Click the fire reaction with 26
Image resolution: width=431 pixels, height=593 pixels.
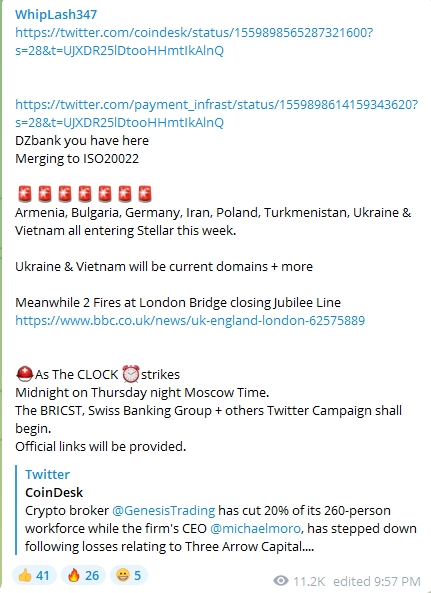[x=83, y=575]
